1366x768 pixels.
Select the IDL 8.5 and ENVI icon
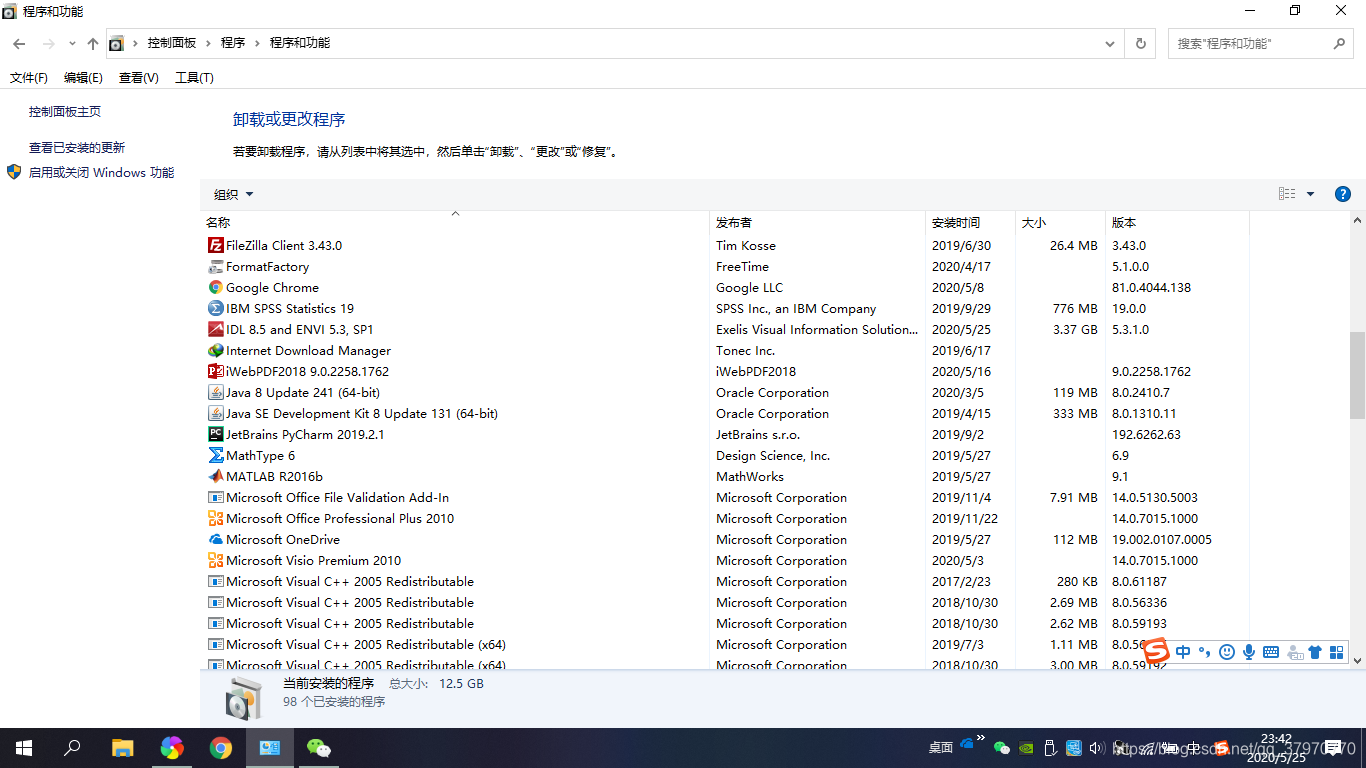point(215,329)
